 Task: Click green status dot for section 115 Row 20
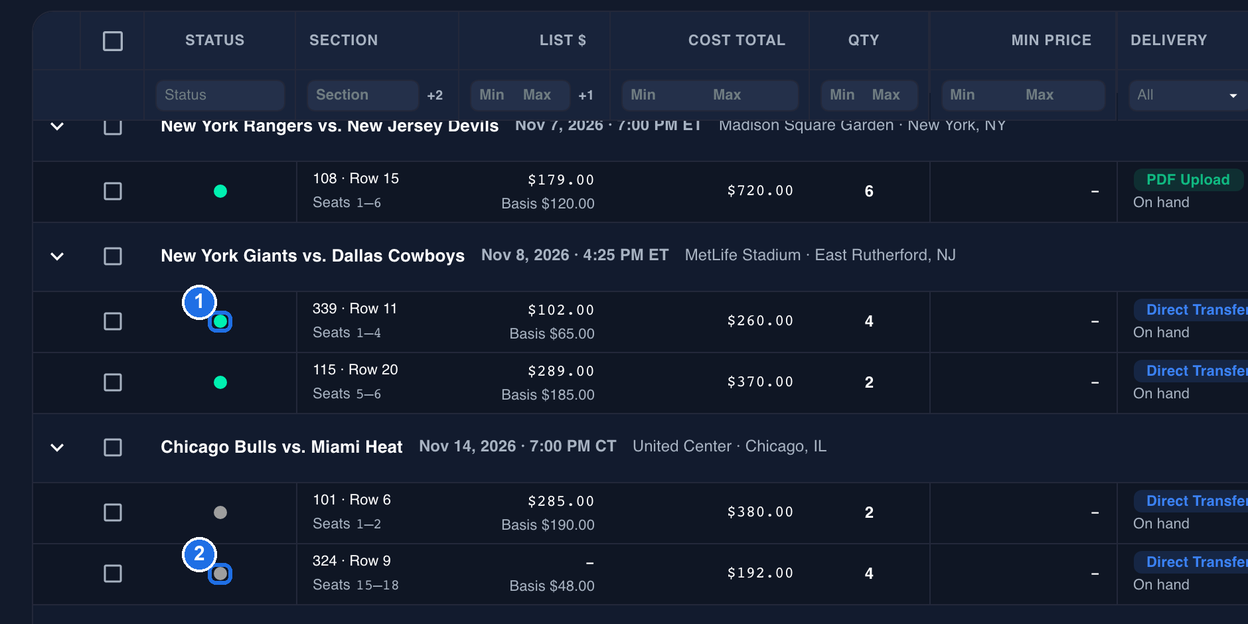point(220,382)
